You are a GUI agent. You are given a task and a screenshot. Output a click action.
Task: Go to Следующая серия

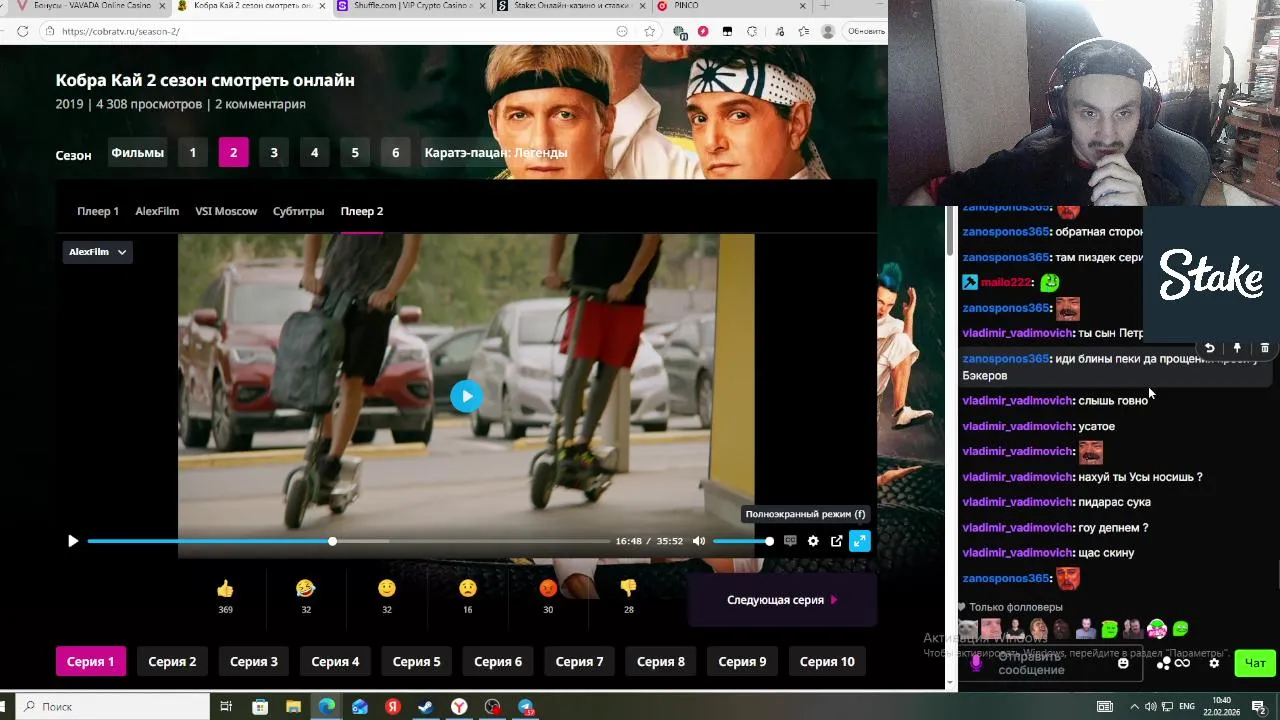pyautogui.click(x=782, y=600)
